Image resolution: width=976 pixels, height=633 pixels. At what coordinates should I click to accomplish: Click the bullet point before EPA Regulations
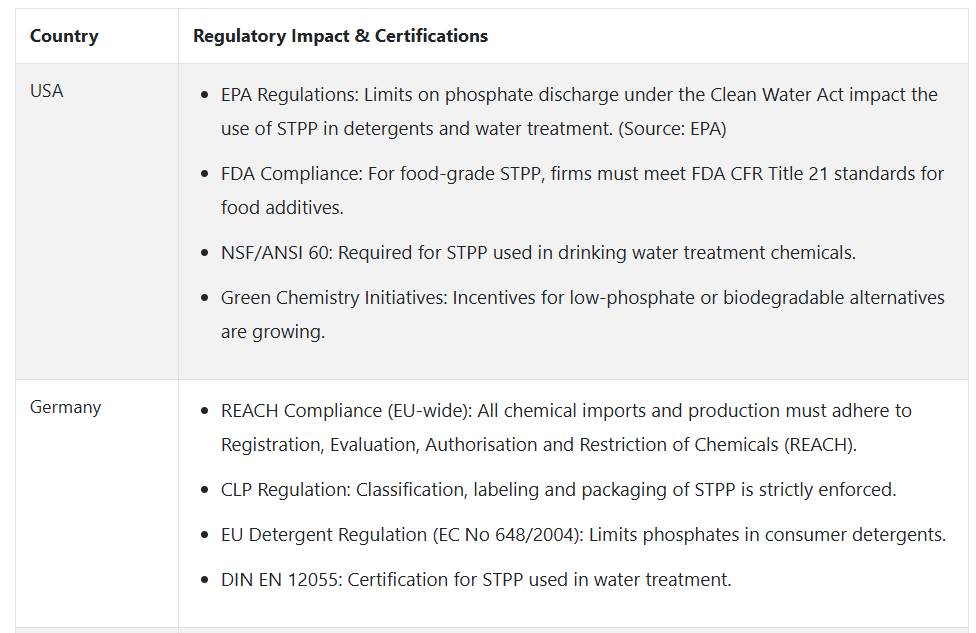205,95
